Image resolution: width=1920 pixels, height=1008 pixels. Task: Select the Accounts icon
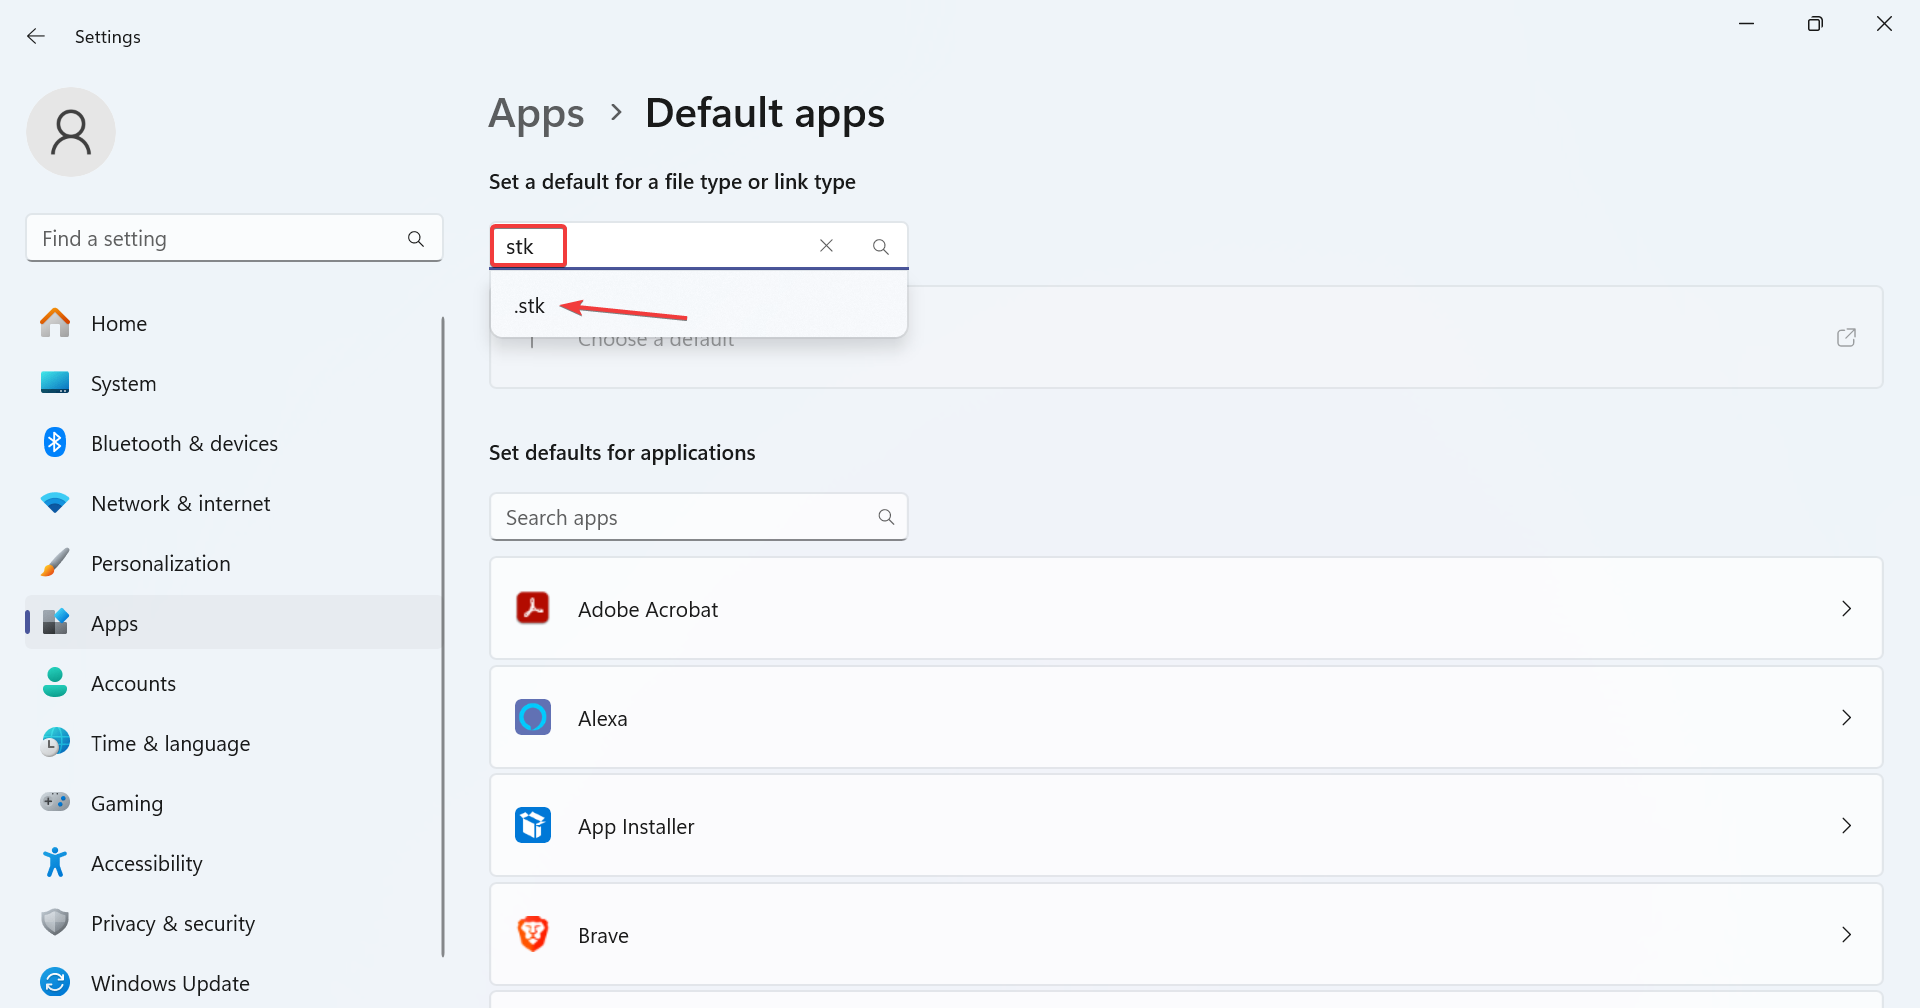tap(55, 682)
